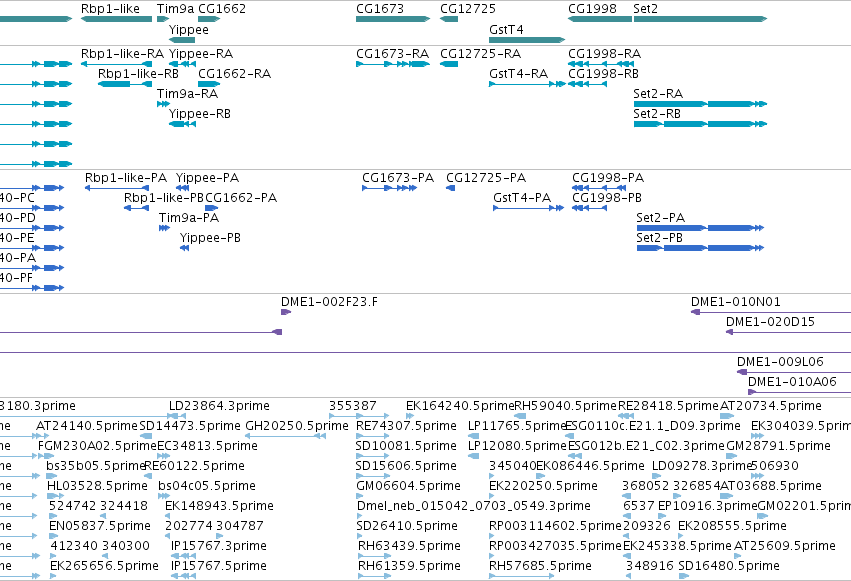Viewport: 851px width, 581px height.
Task: Select protein Yippee-PB
Action: click(x=185, y=248)
